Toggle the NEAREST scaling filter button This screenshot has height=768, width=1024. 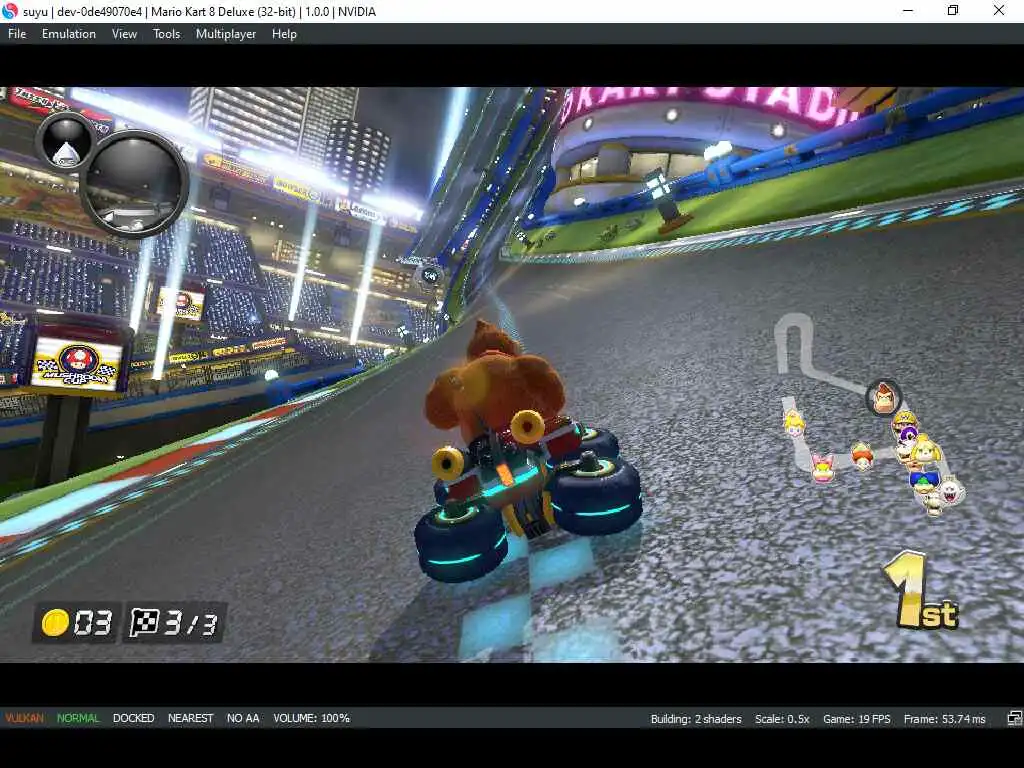coord(191,718)
